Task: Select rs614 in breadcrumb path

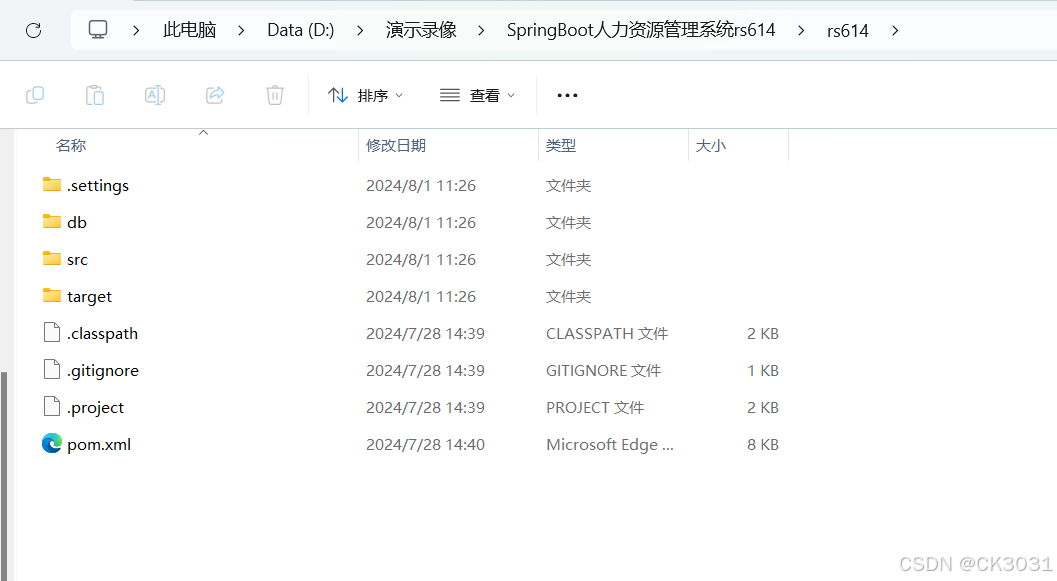Action: (847, 31)
